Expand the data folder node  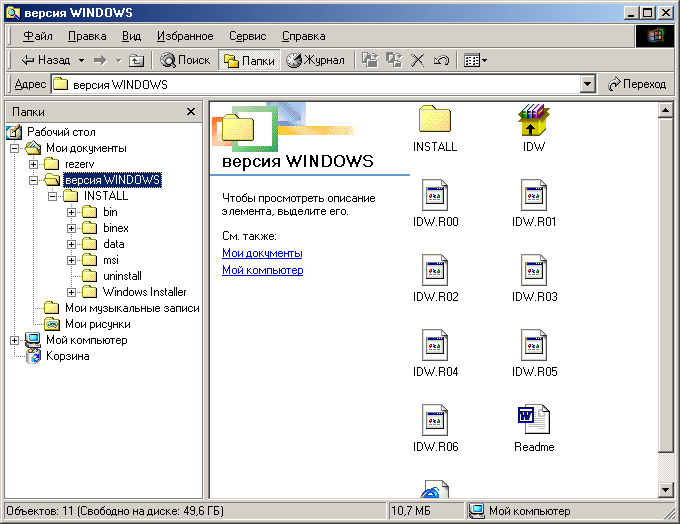72,244
